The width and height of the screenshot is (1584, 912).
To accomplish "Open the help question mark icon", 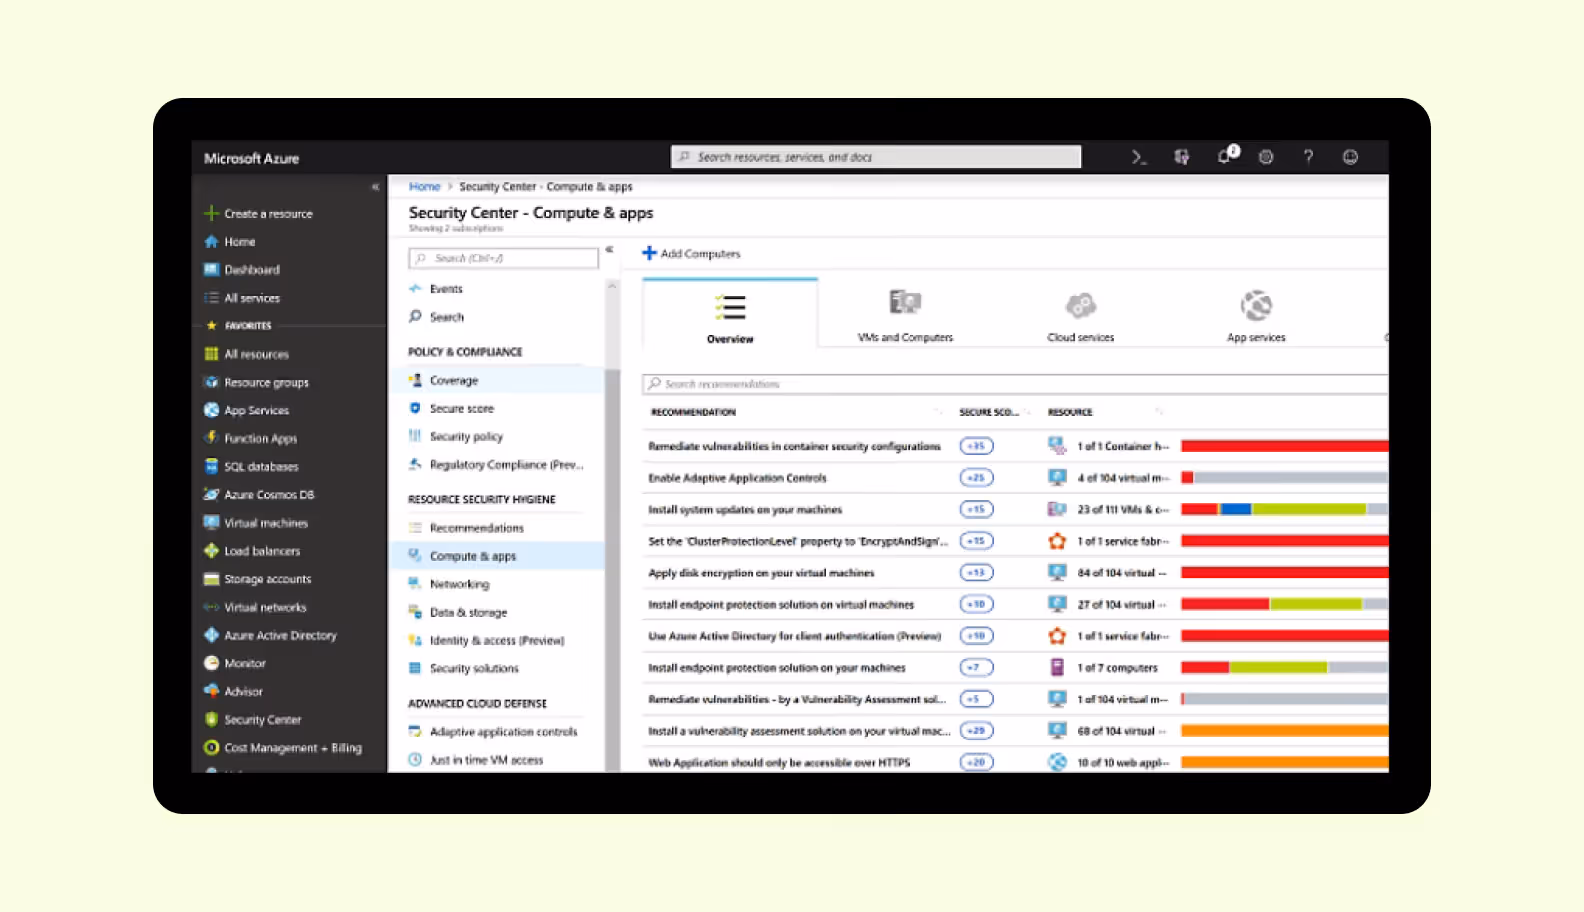I will coord(1308,157).
